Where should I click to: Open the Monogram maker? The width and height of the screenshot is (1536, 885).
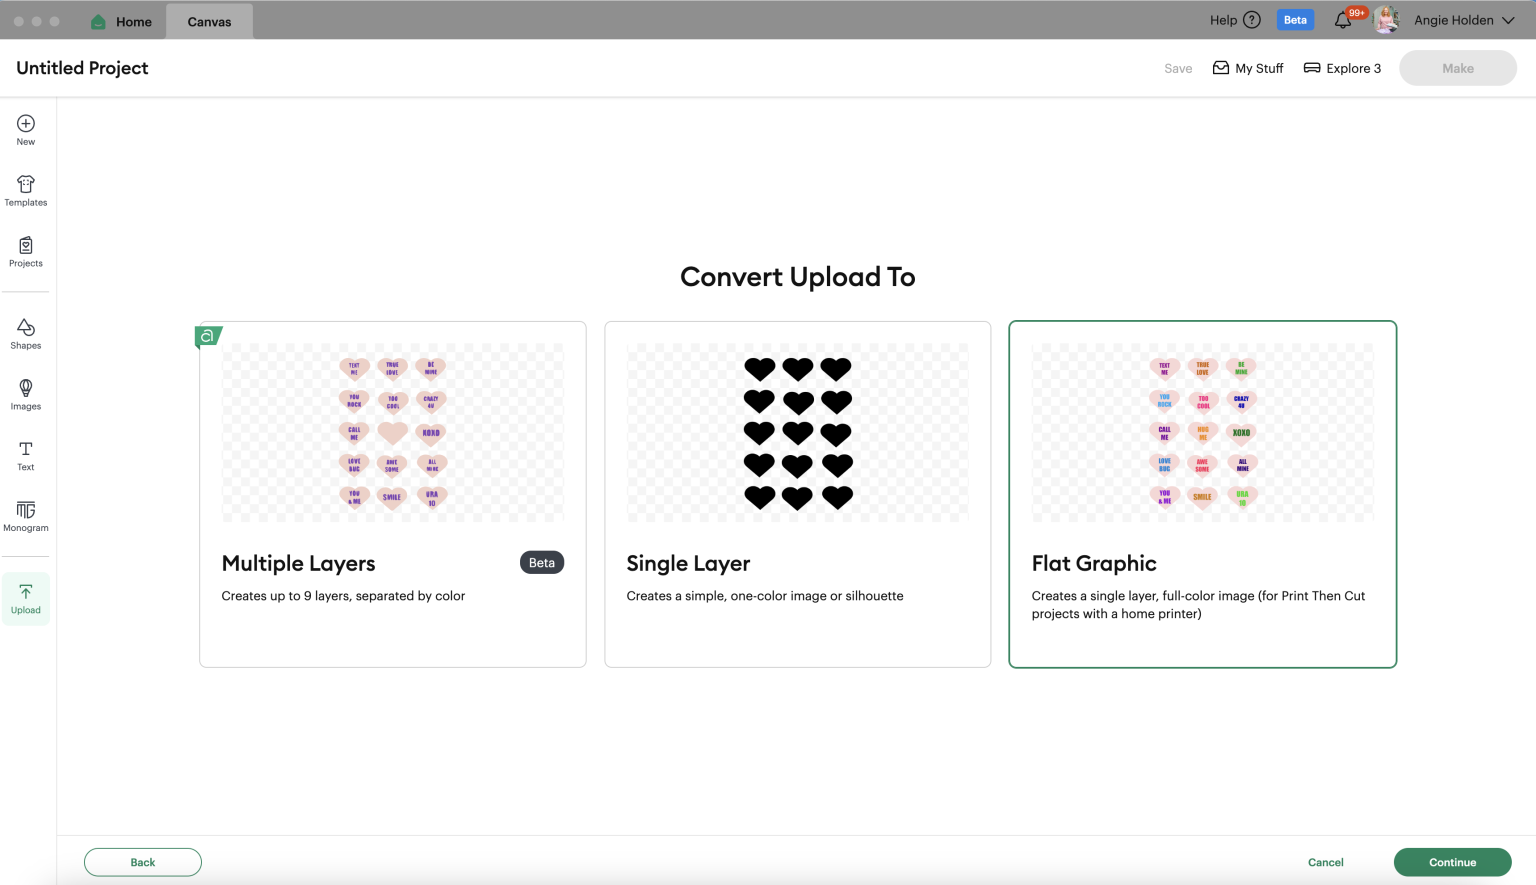tap(25, 516)
